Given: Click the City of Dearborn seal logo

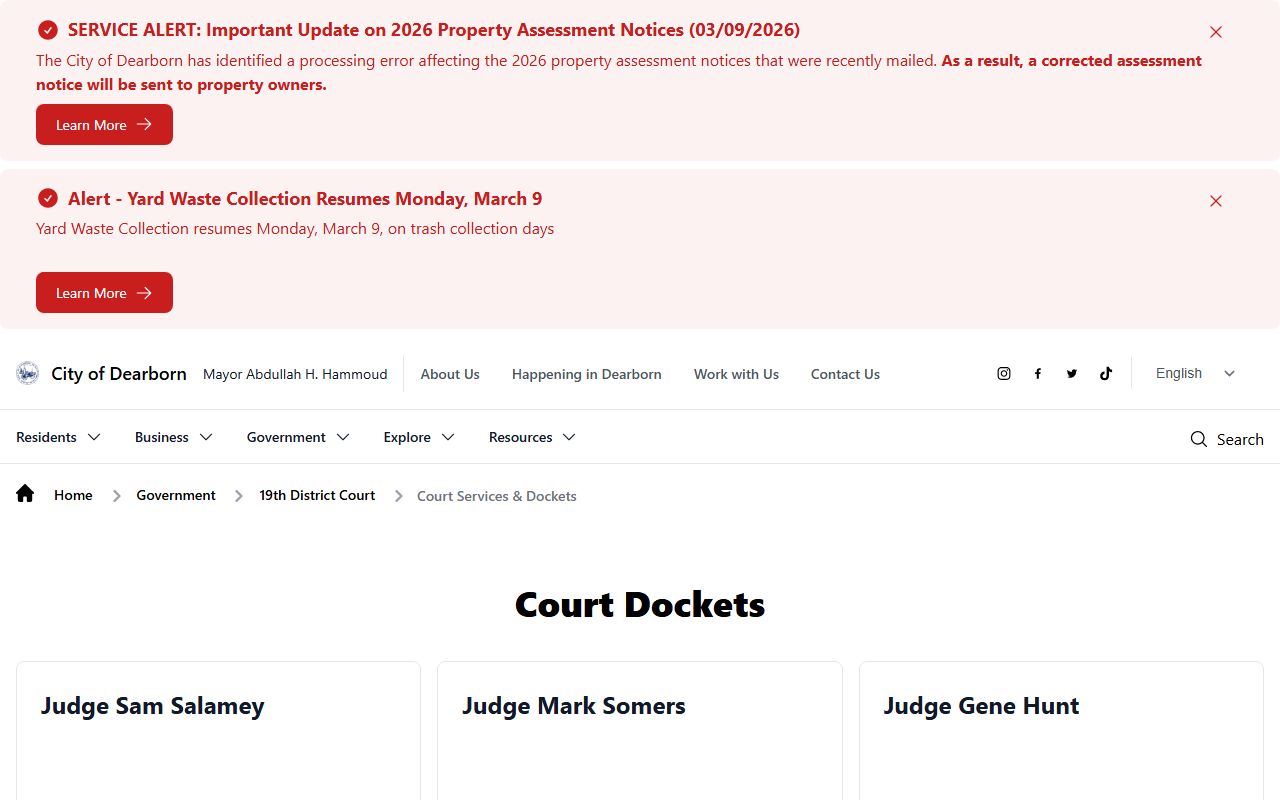Looking at the screenshot, I should click(28, 373).
